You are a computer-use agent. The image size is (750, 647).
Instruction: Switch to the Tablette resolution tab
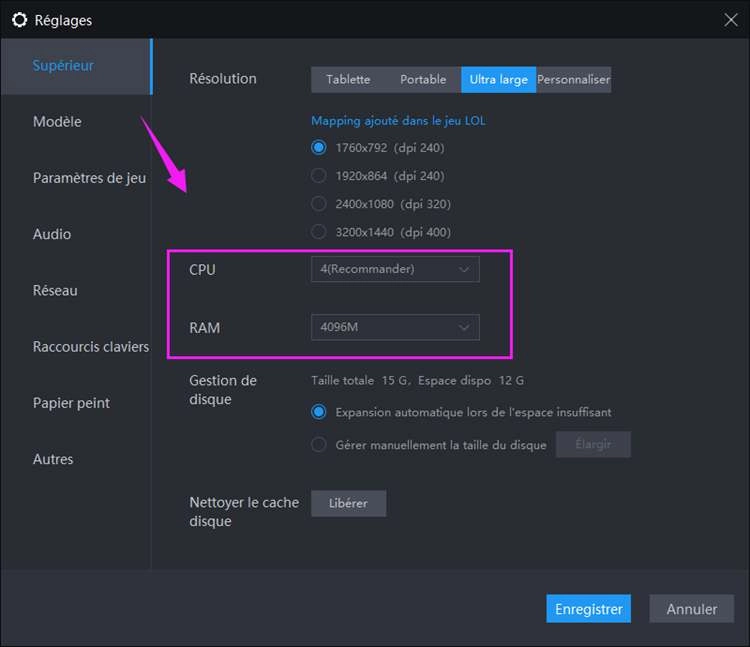click(348, 80)
